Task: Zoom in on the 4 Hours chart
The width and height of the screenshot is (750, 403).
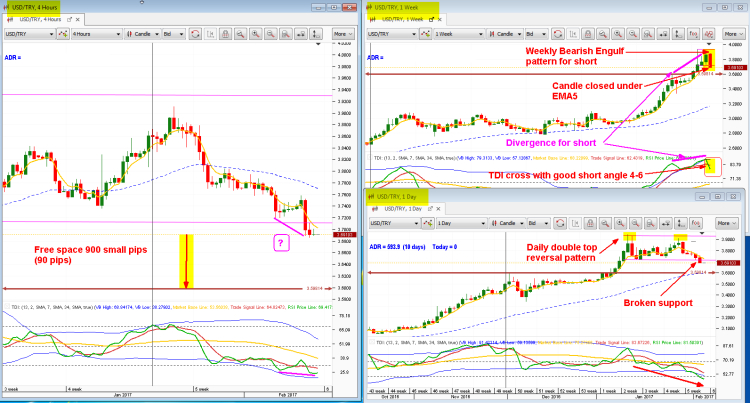Action: [x=256, y=34]
